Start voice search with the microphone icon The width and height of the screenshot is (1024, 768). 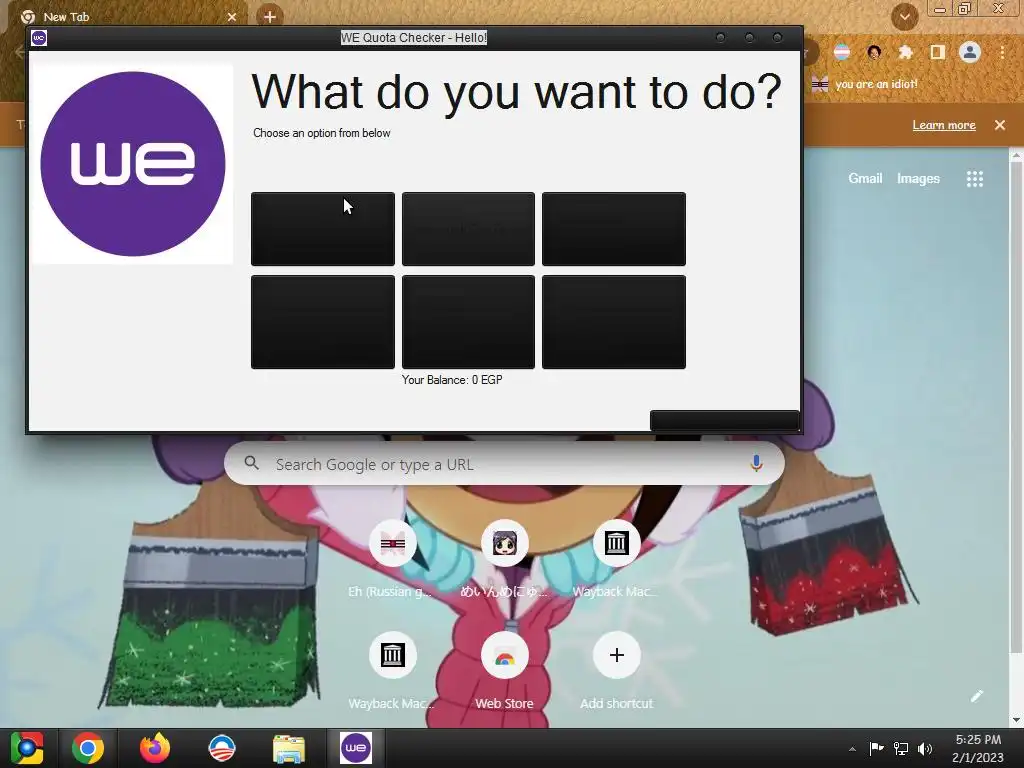[x=756, y=463]
